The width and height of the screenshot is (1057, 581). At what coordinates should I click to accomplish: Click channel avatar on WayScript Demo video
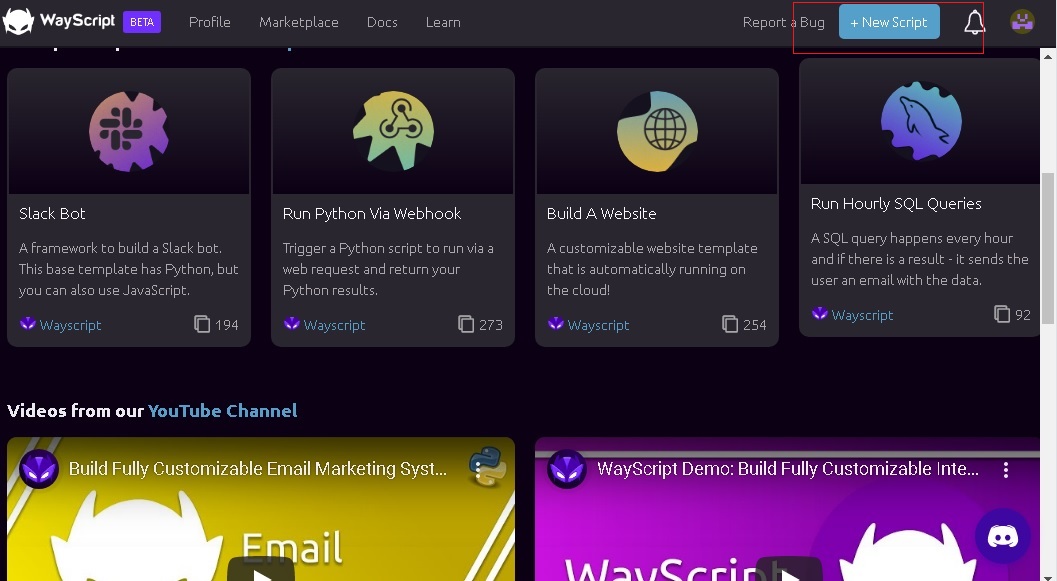[567, 468]
